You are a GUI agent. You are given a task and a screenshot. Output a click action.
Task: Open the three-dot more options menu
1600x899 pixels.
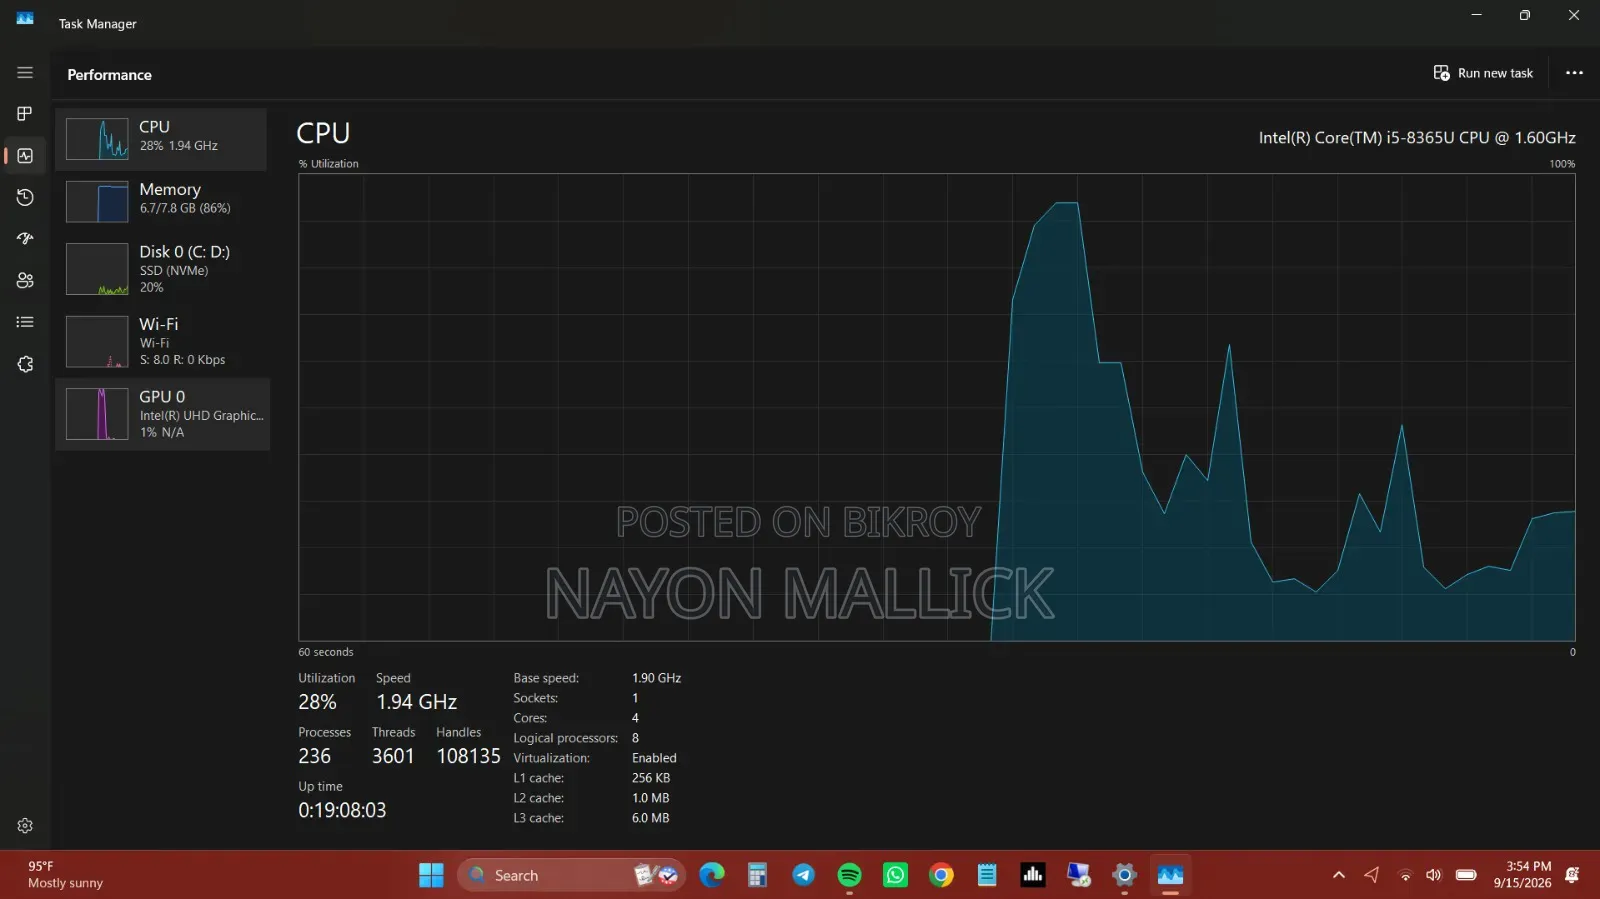tap(1574, 73)
